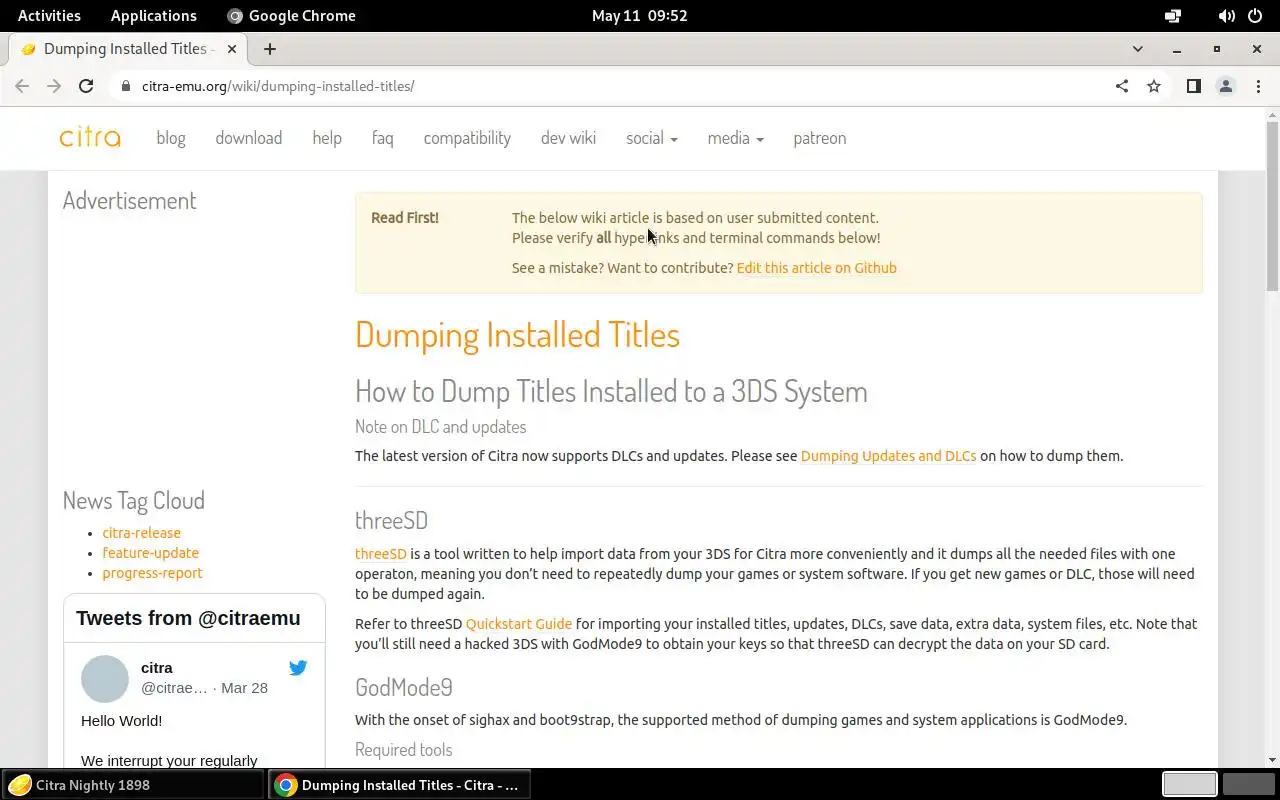Click the GodMode9 section heading
This screenshot has height=800, width=1280.
tap(404, 687)
